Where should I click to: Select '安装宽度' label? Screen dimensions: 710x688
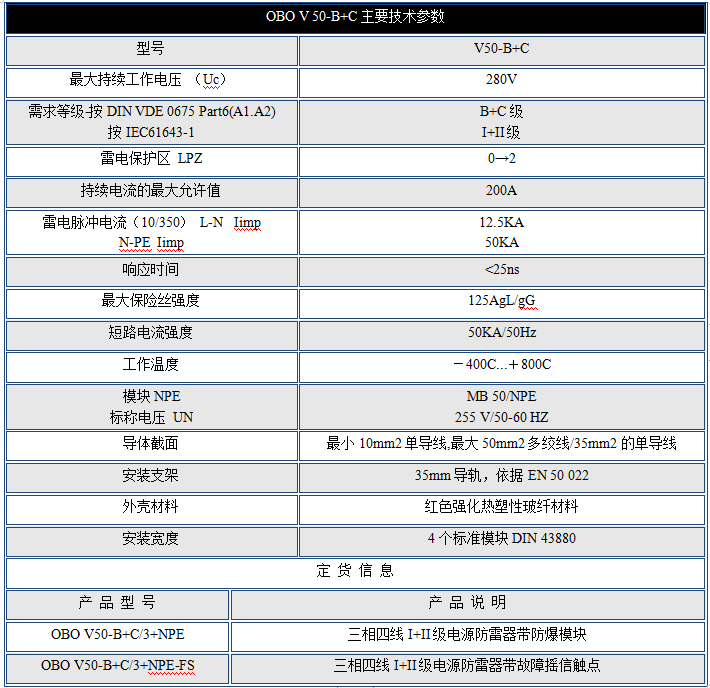pos(150,539)
